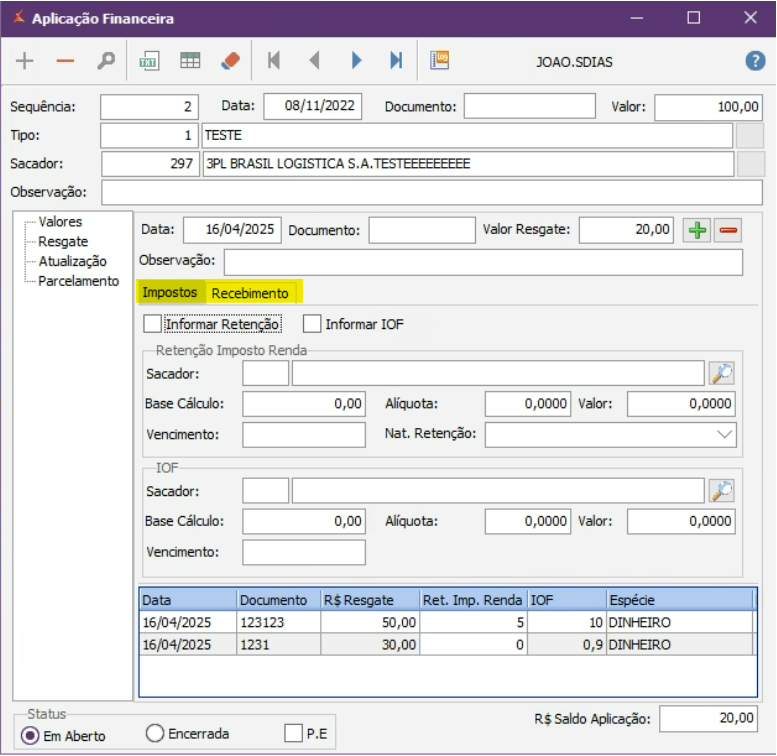Check the Informar IOF checkbox
777x756 pixels.
coord(312,324)
